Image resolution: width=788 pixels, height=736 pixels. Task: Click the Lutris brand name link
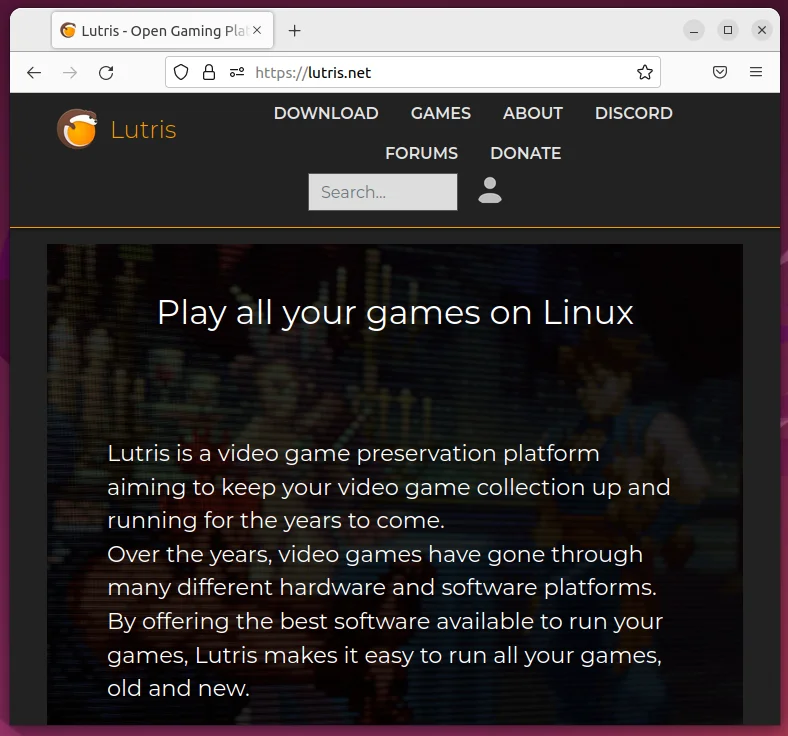click(x=144, y=130)
